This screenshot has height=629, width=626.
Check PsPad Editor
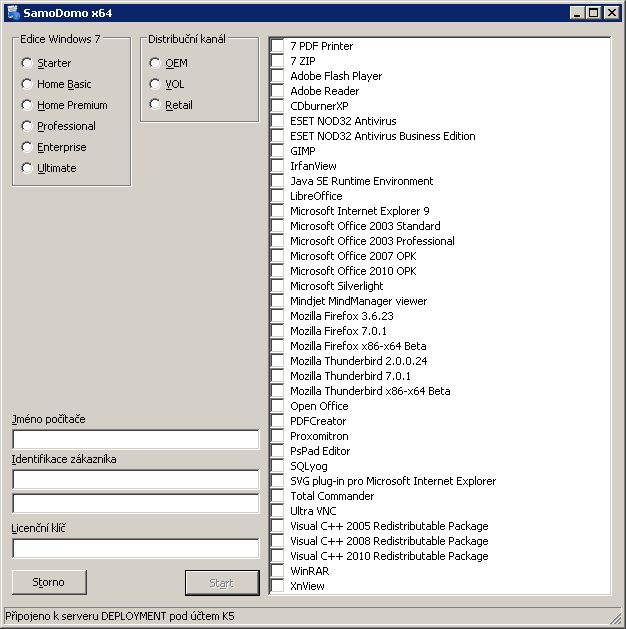click(x=277, y=451)
